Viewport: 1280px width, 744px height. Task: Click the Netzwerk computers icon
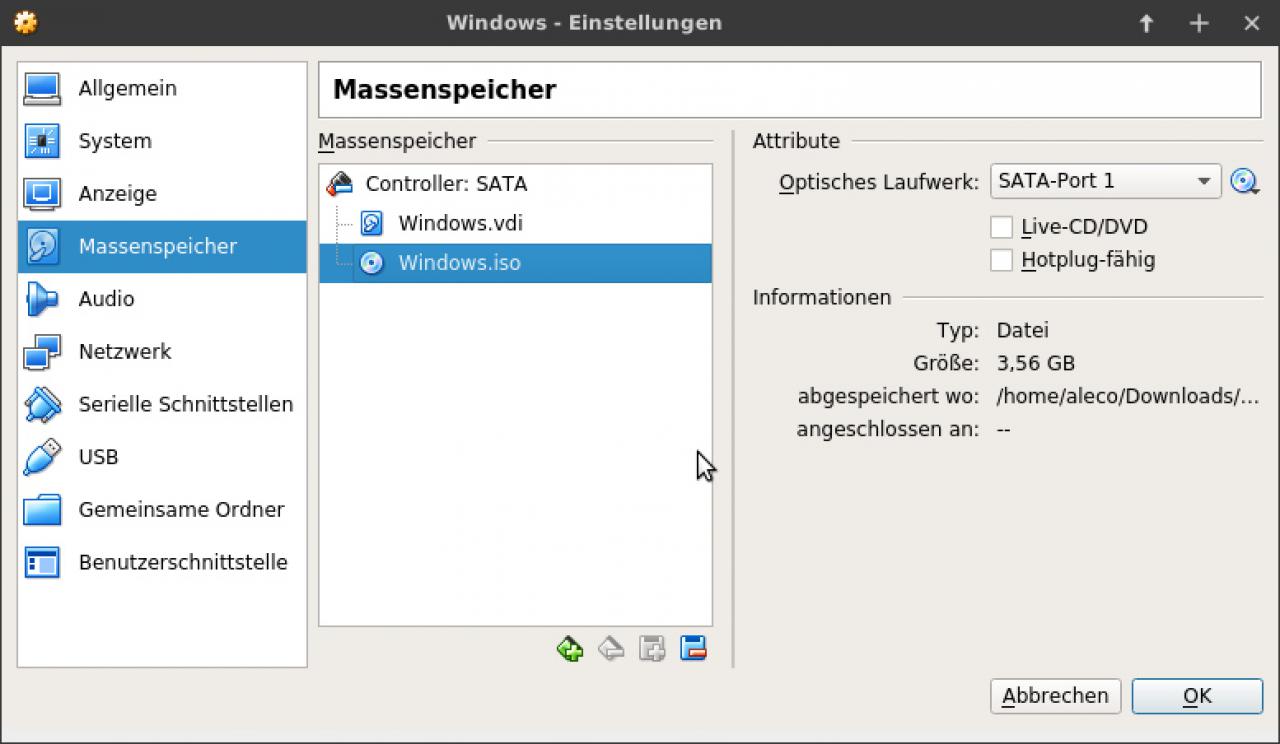43,352
